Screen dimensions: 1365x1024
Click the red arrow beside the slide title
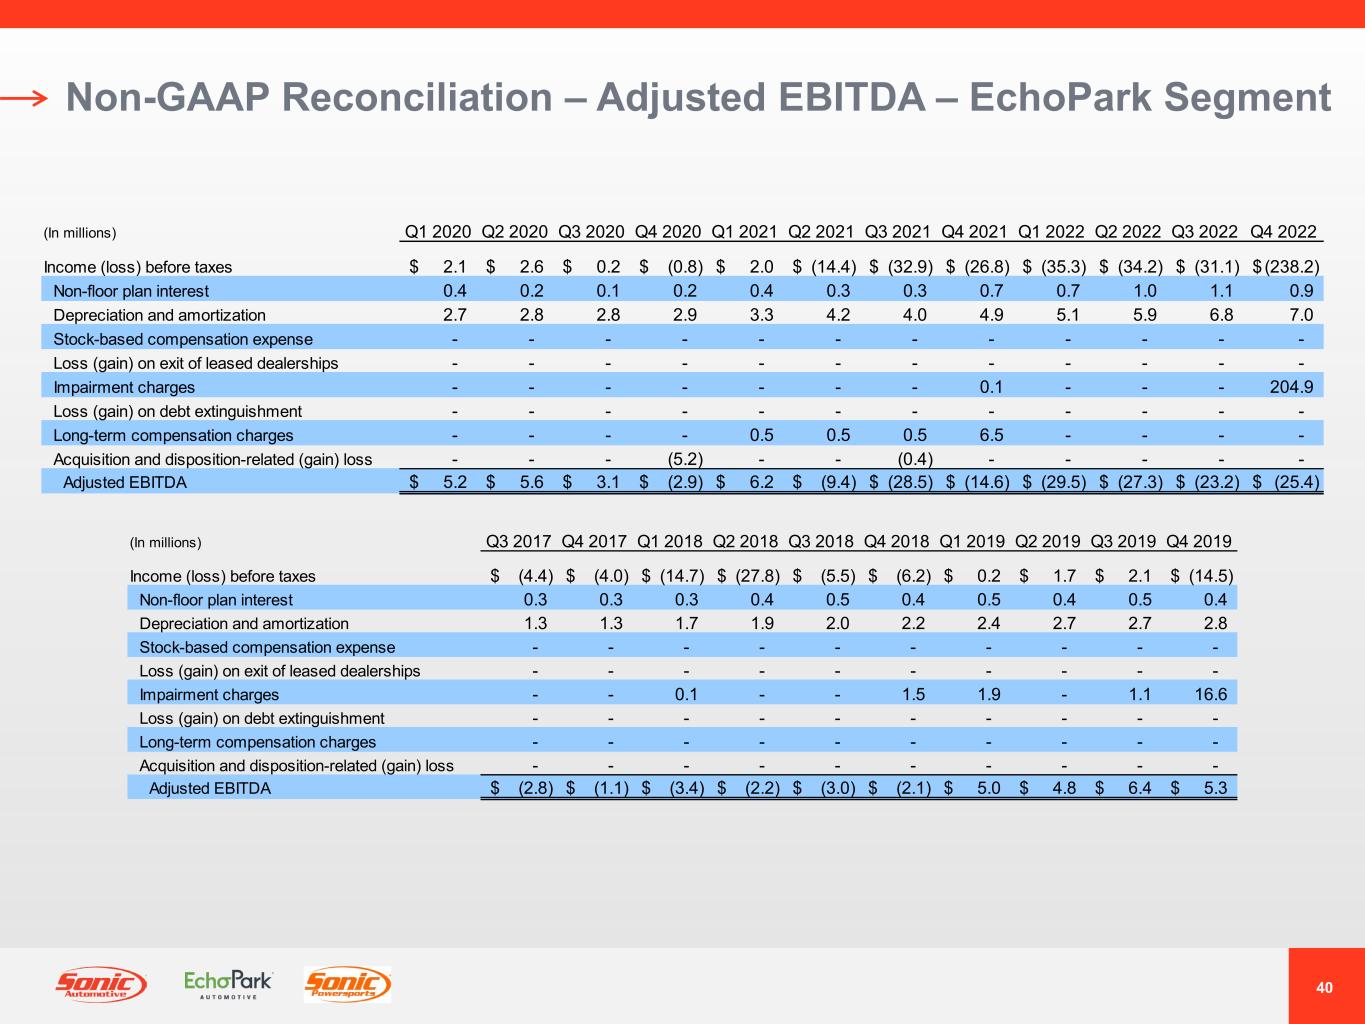(x=25, y=98)
